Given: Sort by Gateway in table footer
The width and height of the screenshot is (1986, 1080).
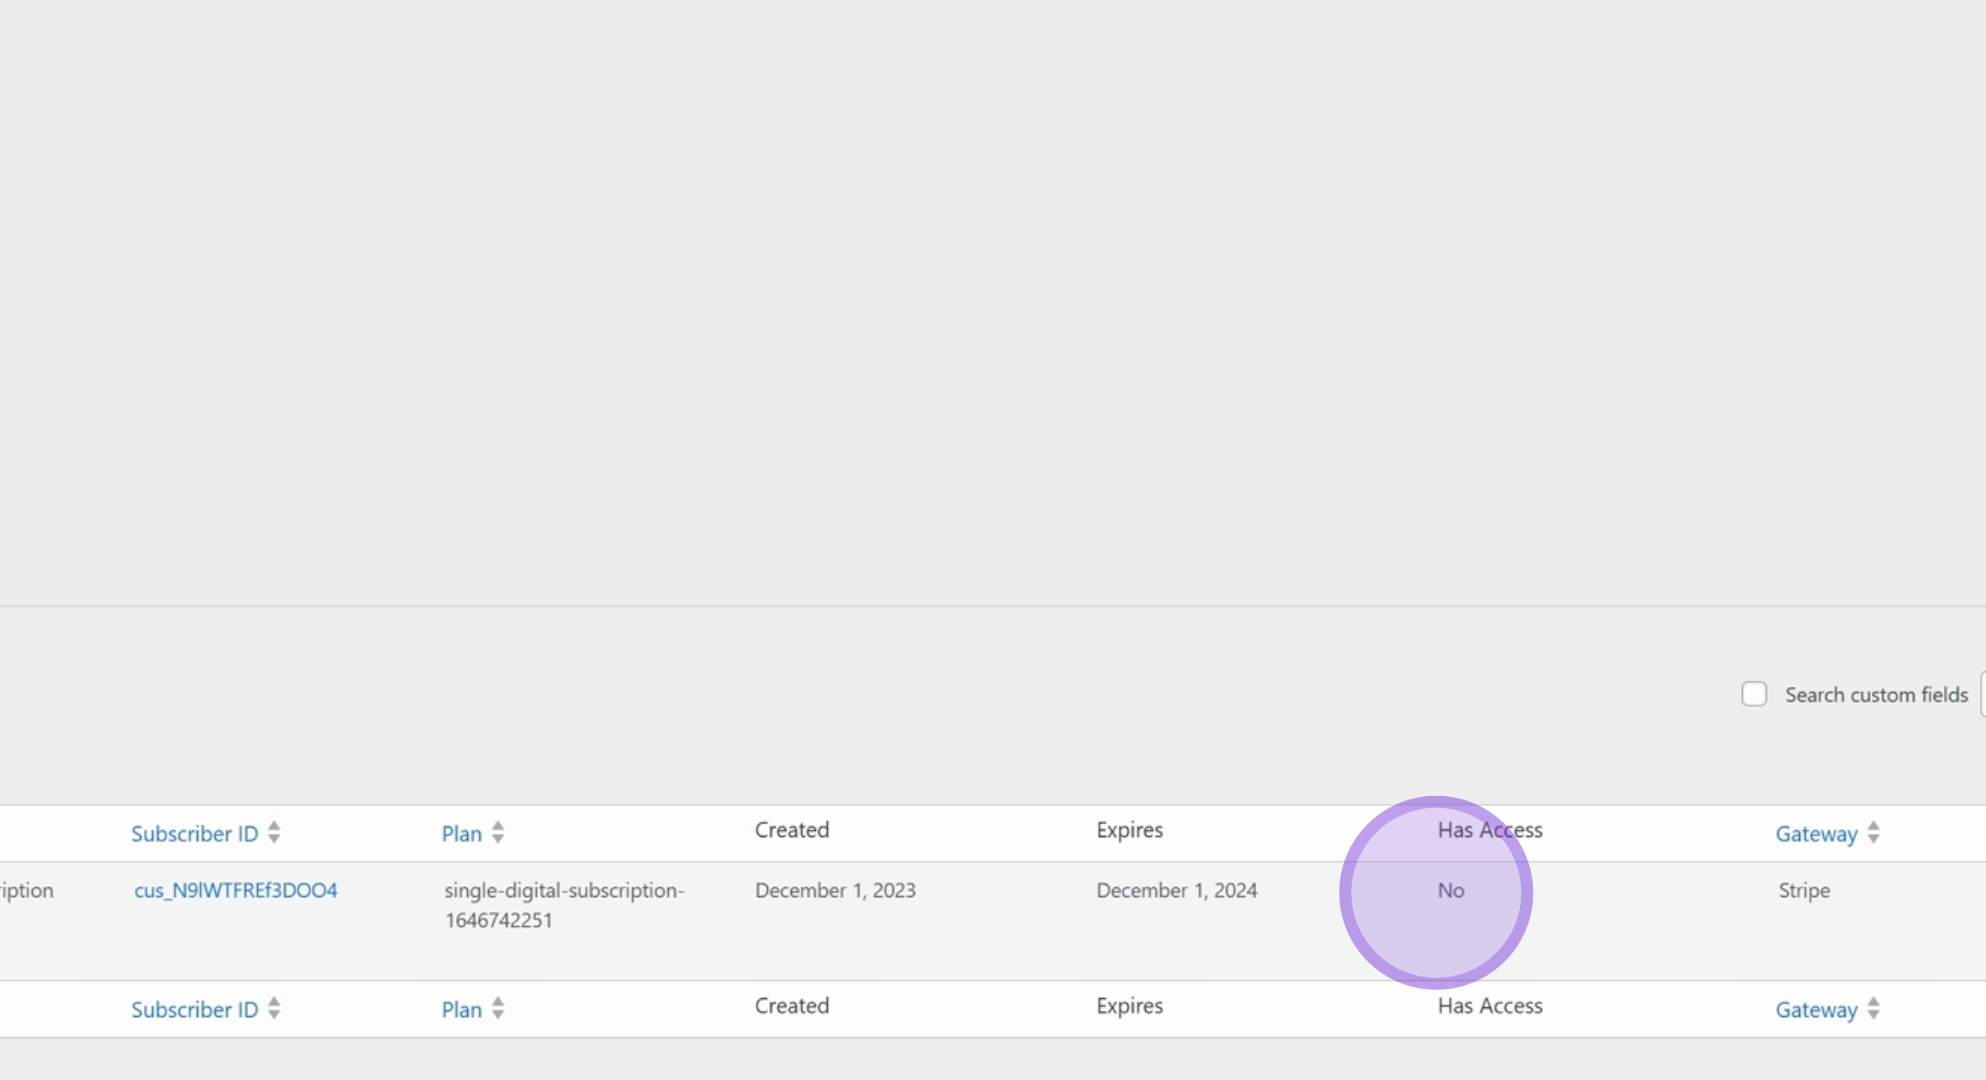Looking at the screenshot, I should point(1816,1009).
